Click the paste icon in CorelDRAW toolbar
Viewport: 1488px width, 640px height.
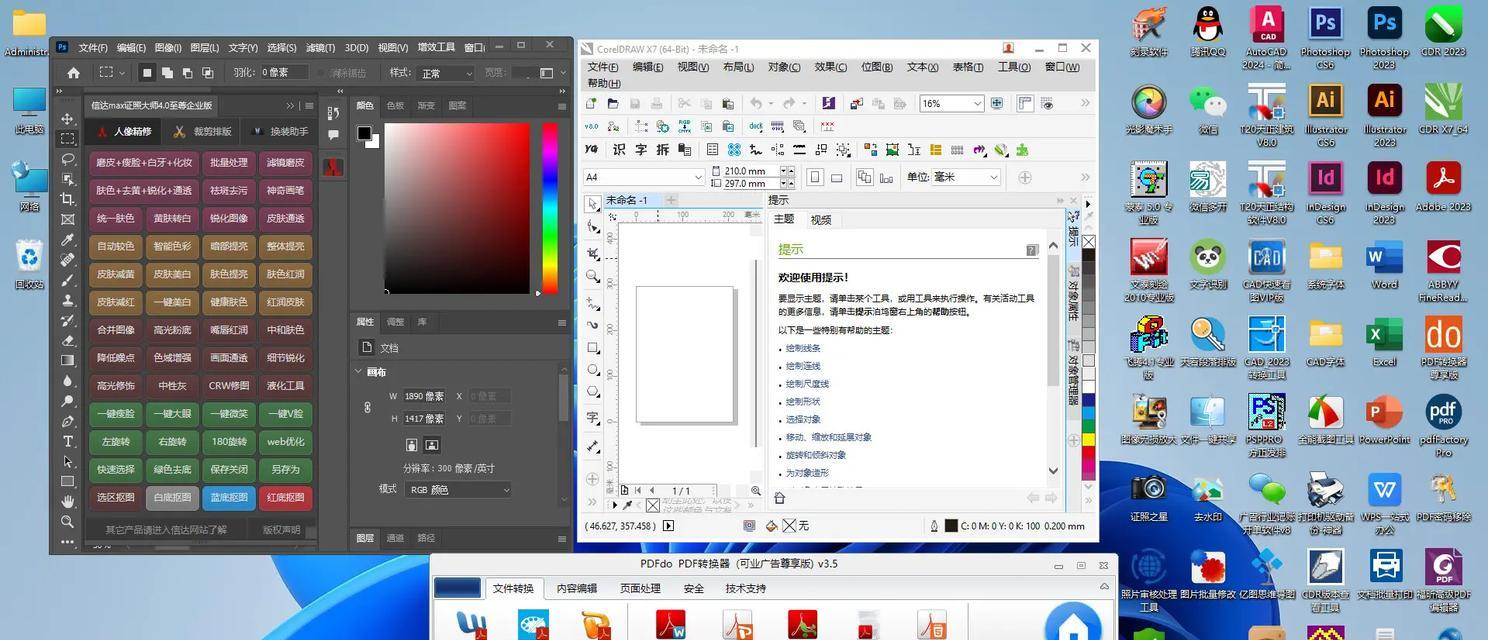point(729,103)
